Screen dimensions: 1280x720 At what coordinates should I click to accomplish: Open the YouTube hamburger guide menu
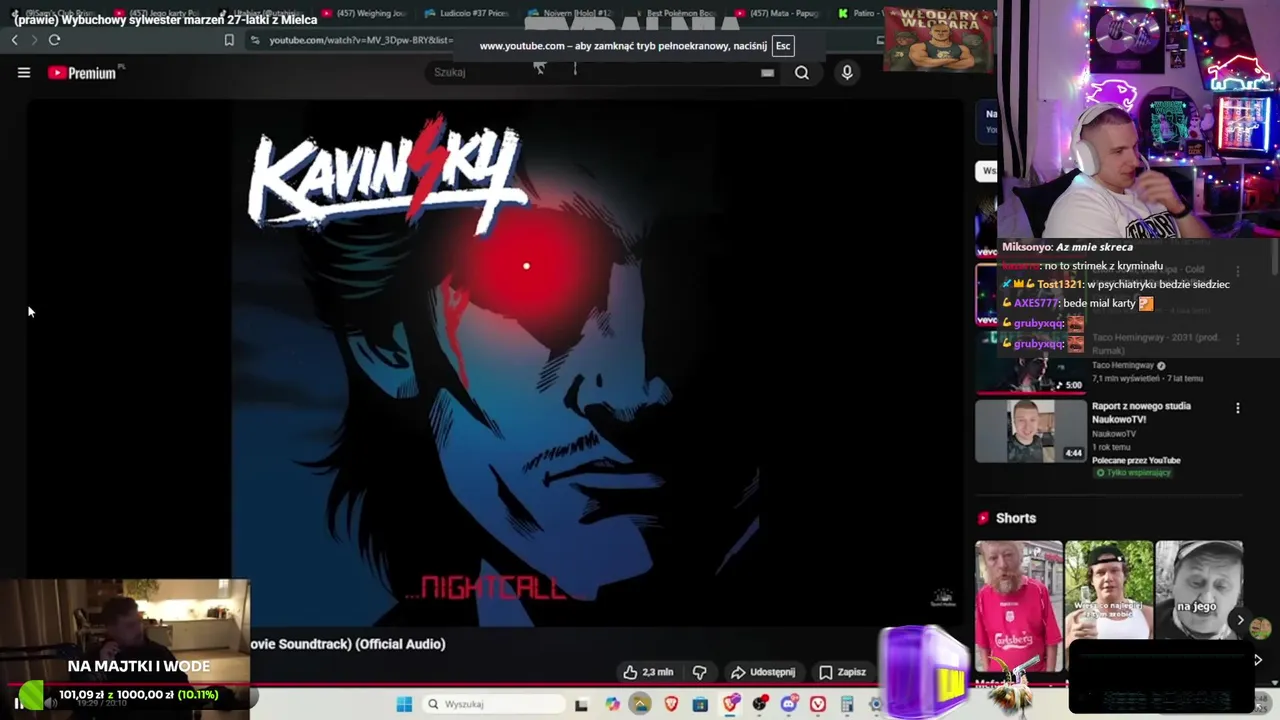point(24,72)
